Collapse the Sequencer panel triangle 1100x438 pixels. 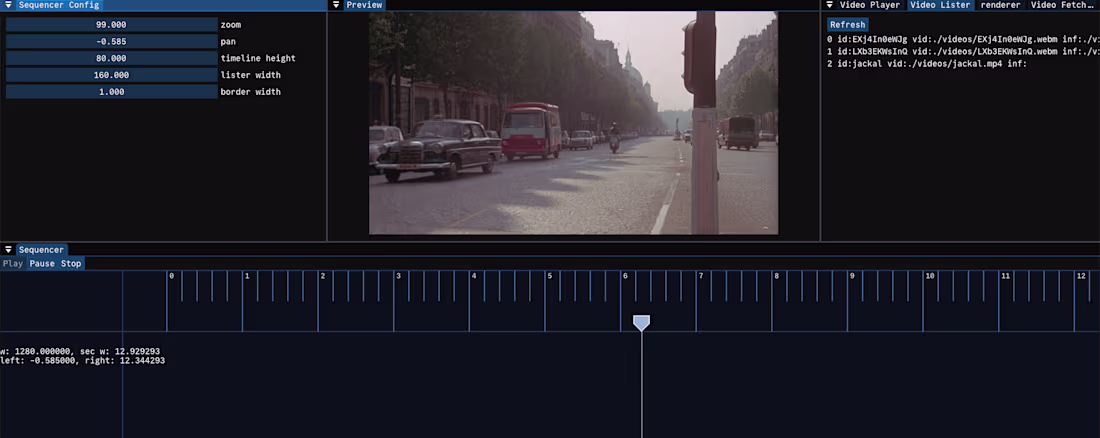(x=8, y=250)
